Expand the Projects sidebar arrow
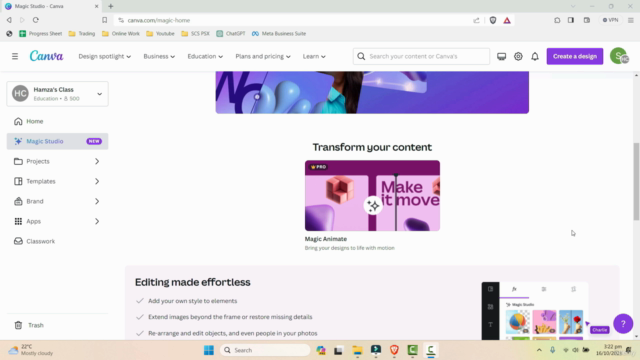 [97, 161]
